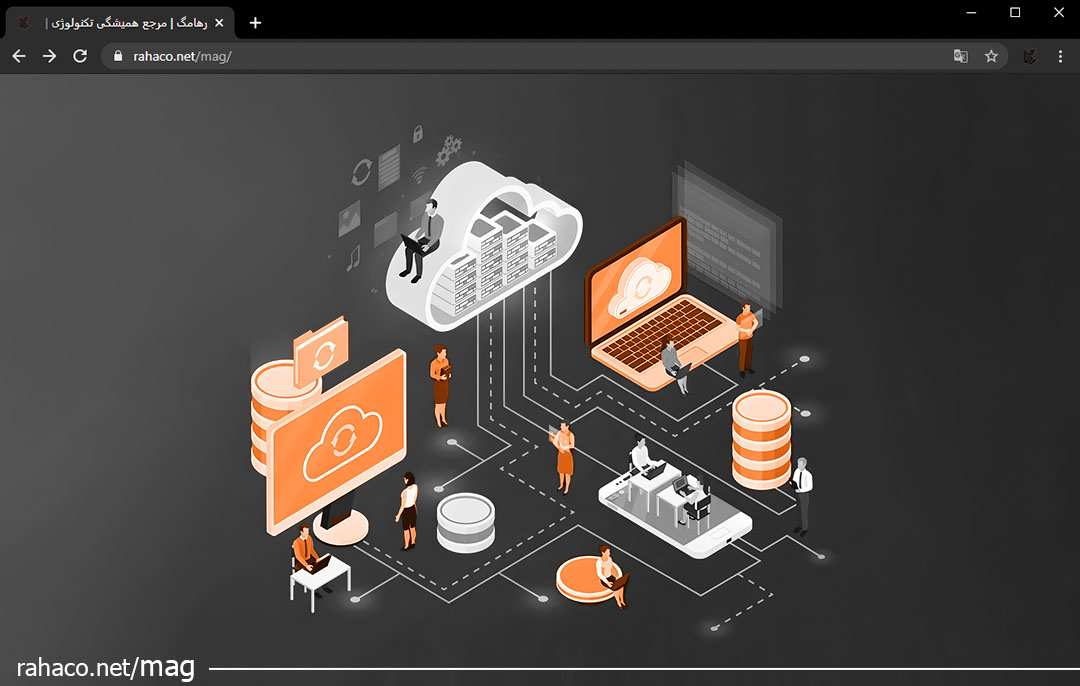Image resolution: width=1080 pixels, height=686 pixels.
Task: Open a new tab with plus button
Action: tap(255, 22)
